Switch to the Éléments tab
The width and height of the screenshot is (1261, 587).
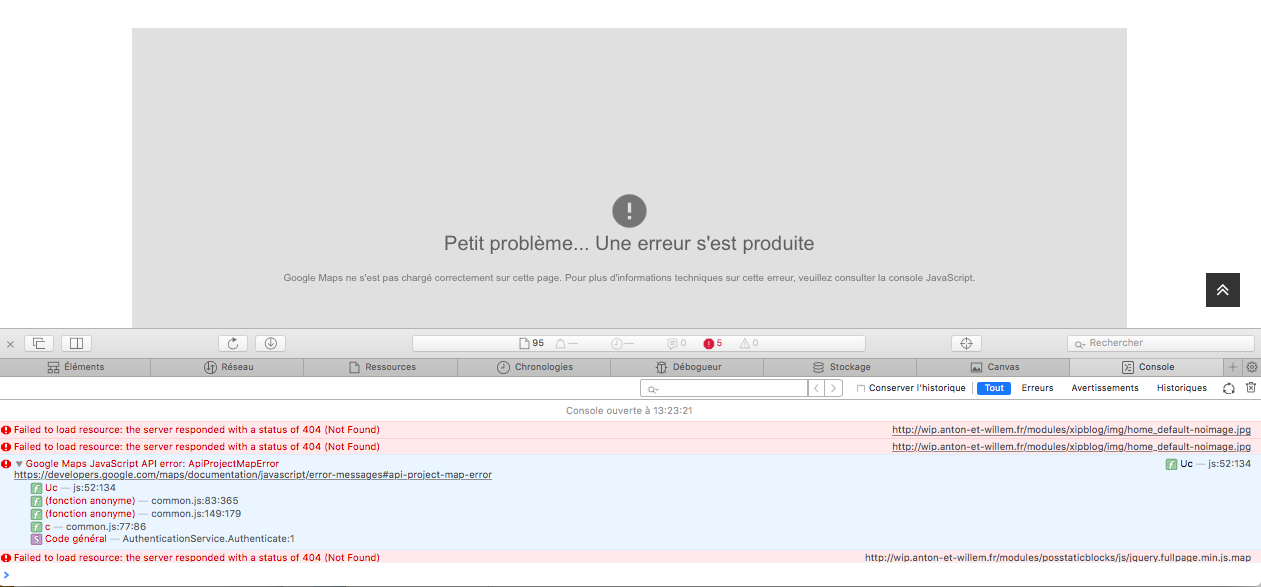[76, 367]
